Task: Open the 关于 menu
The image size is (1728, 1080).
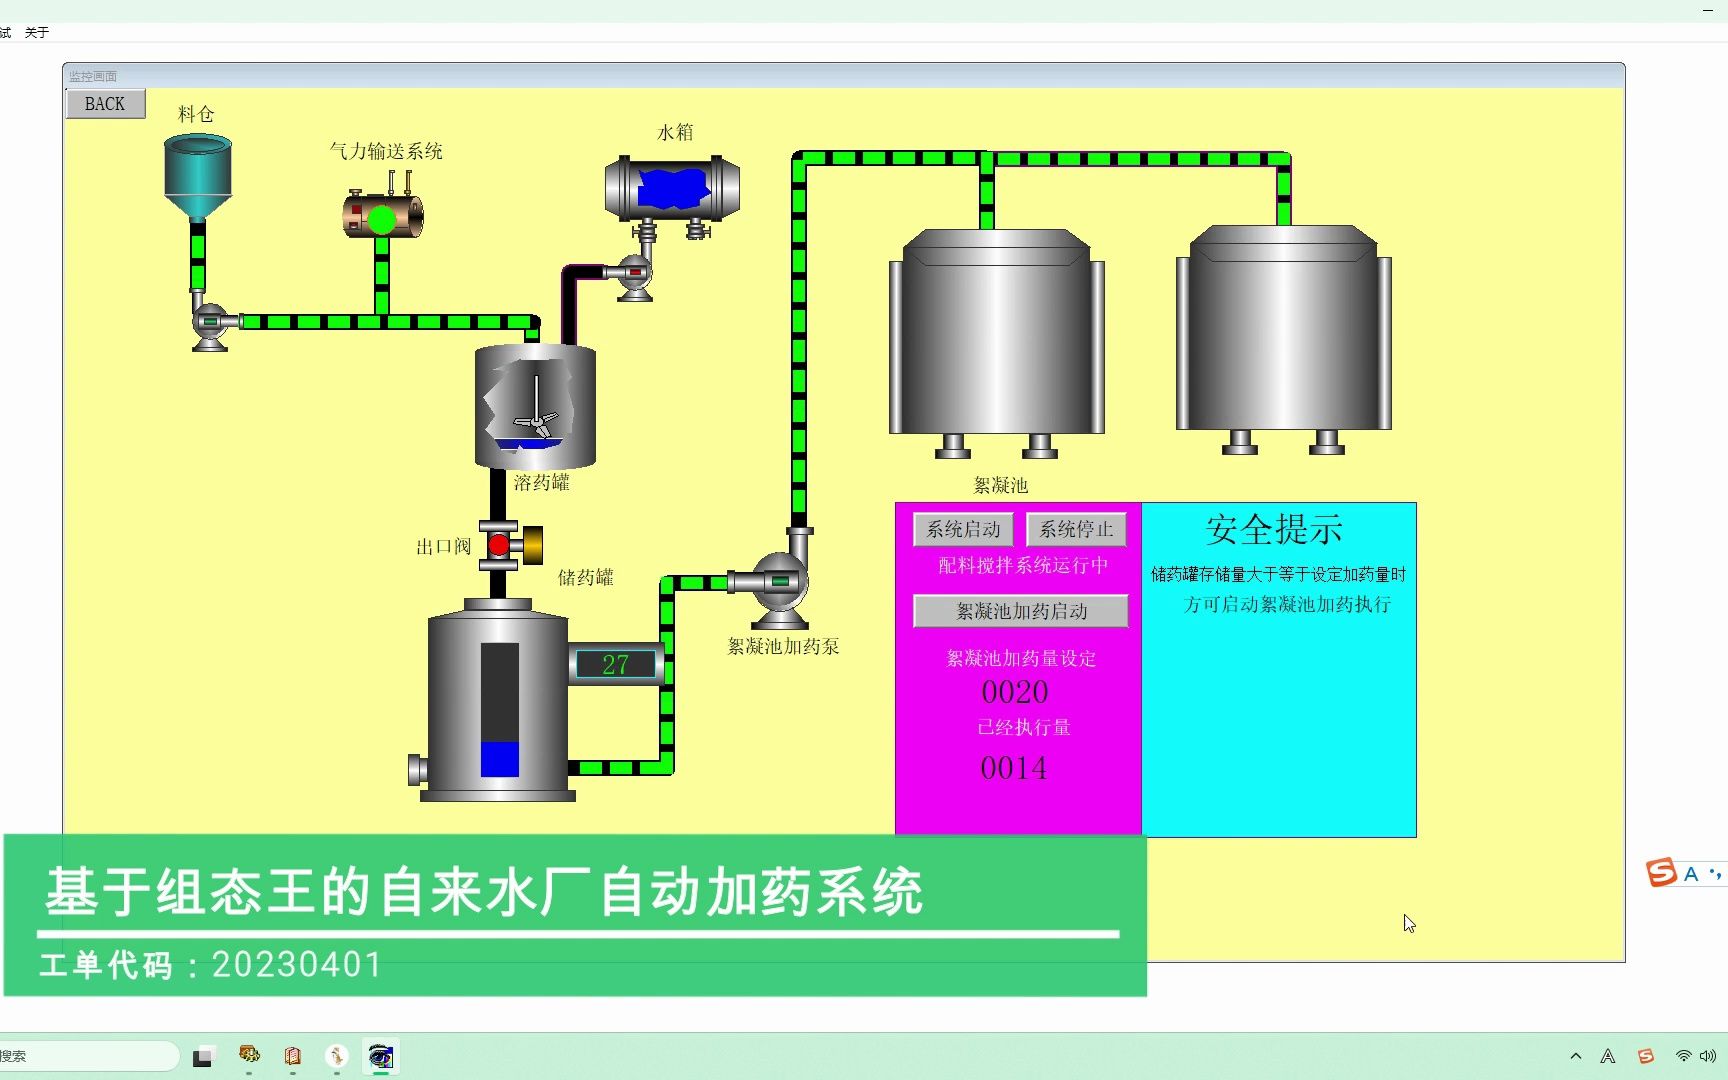Action: (x=37, y=32)
